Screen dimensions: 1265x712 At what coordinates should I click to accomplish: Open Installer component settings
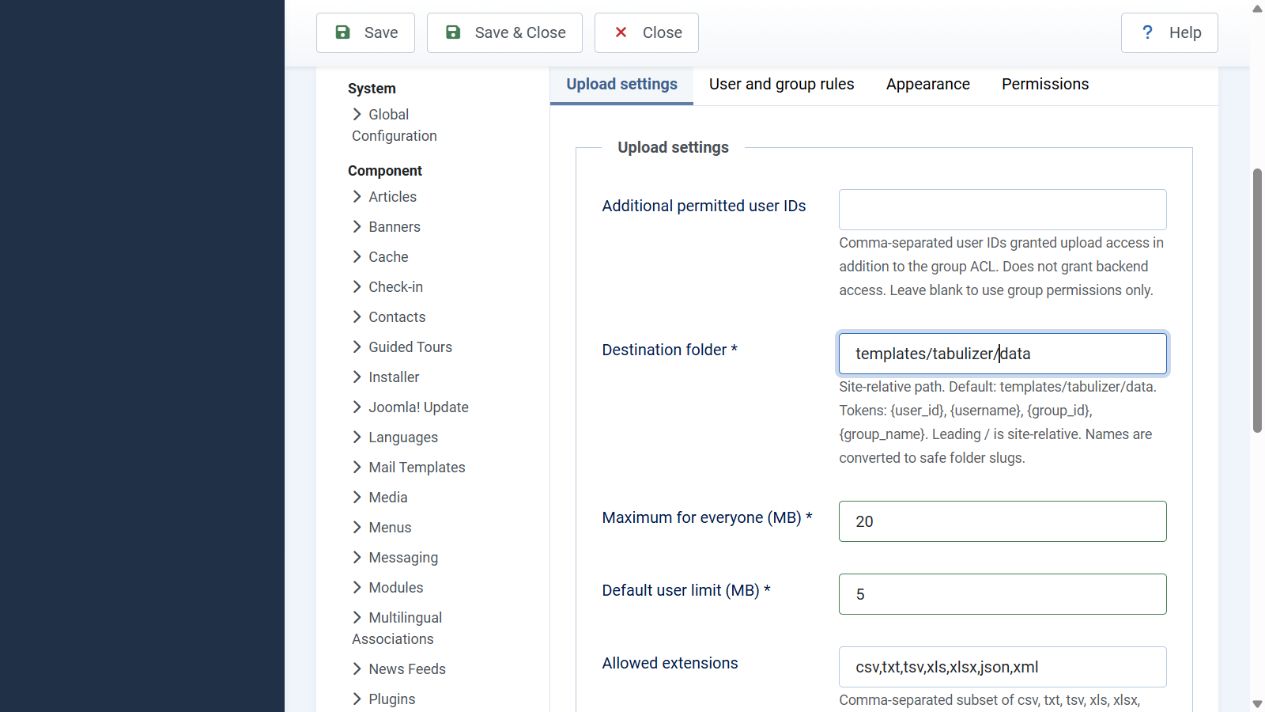click(385, 377)
